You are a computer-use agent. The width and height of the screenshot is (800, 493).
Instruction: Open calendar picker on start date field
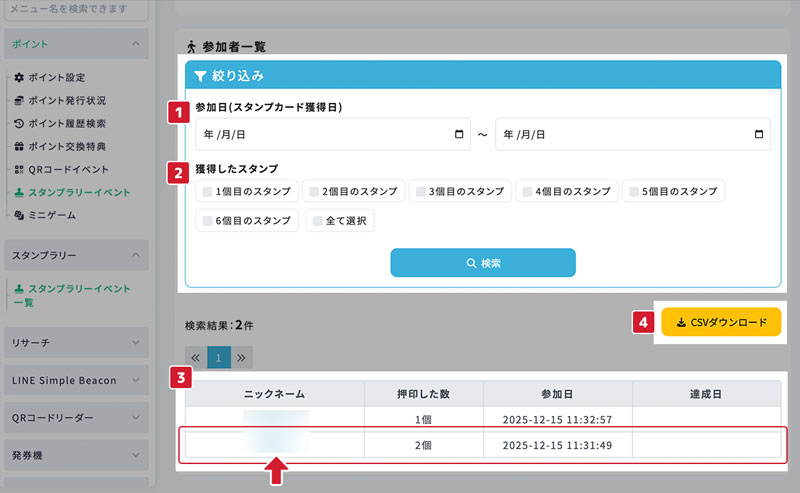coord(459,134)
